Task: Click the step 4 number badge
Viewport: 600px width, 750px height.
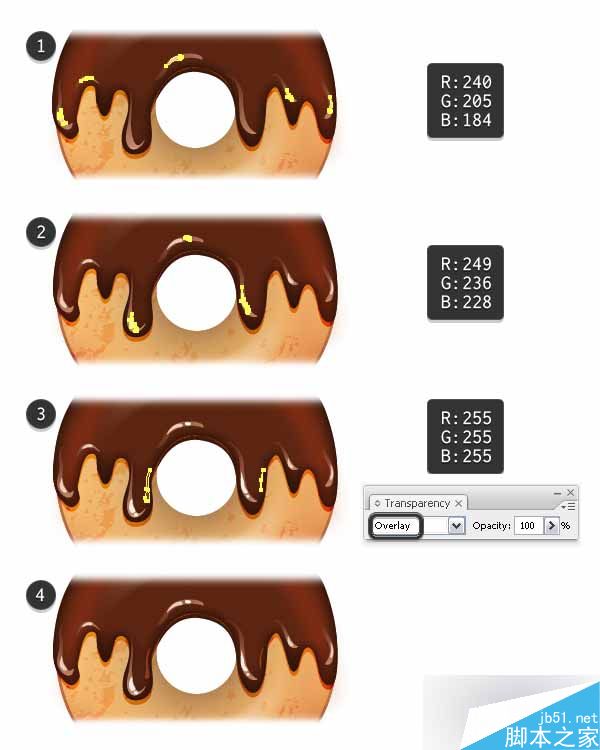Action: (x=41, y=596)
